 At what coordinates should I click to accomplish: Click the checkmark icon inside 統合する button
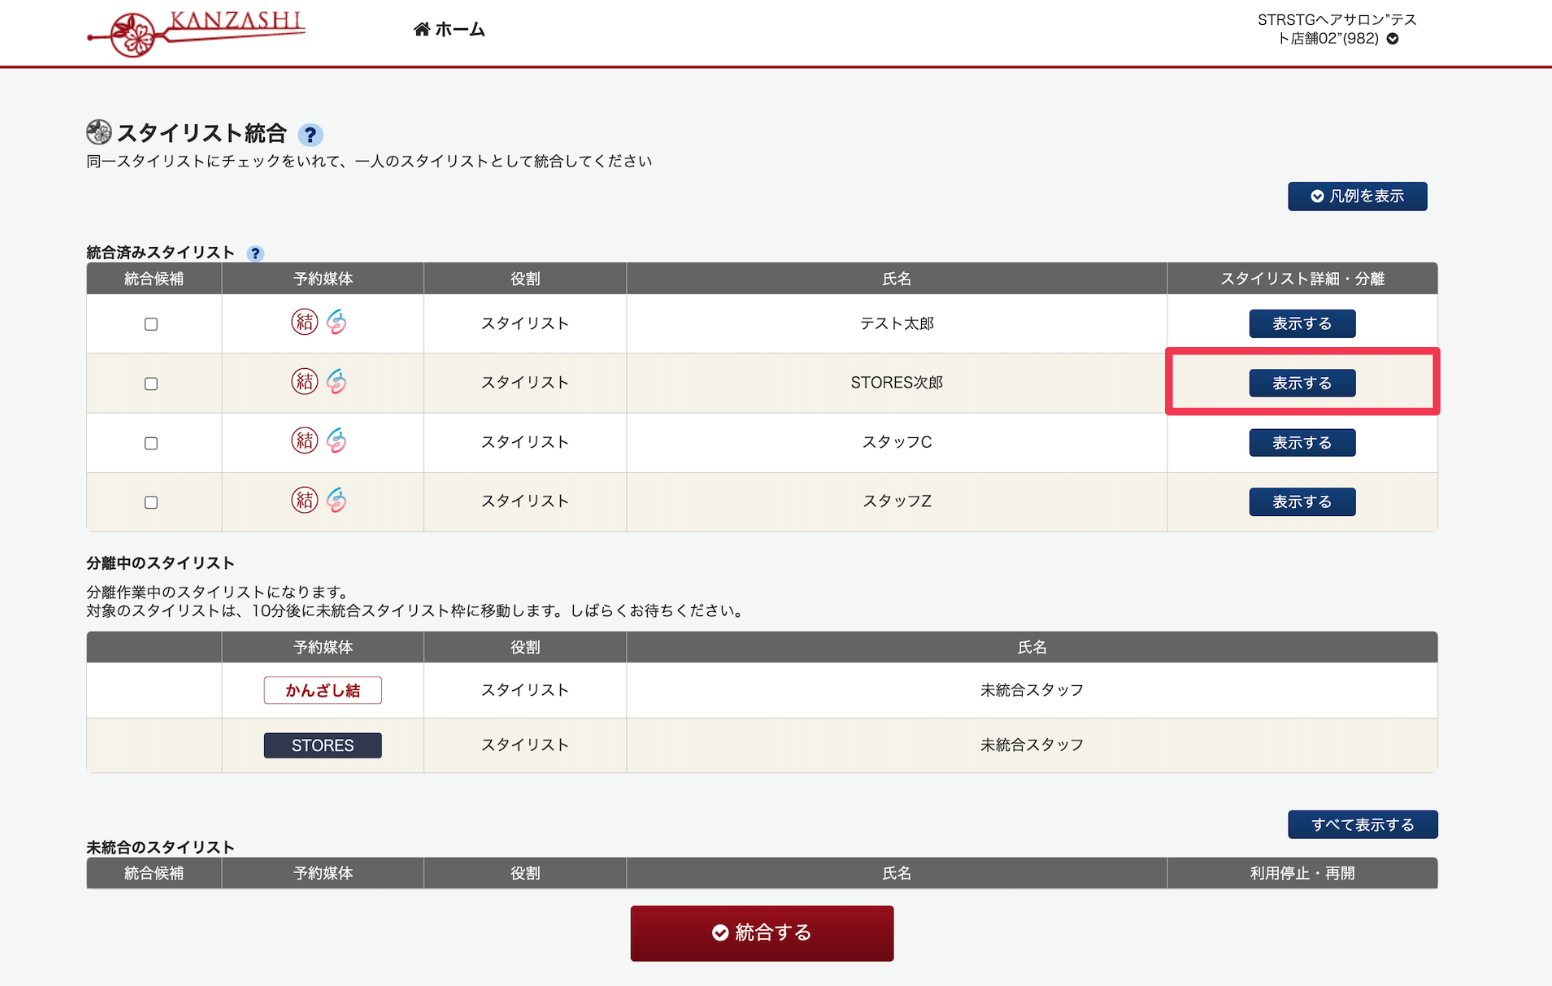coord(720,933)
